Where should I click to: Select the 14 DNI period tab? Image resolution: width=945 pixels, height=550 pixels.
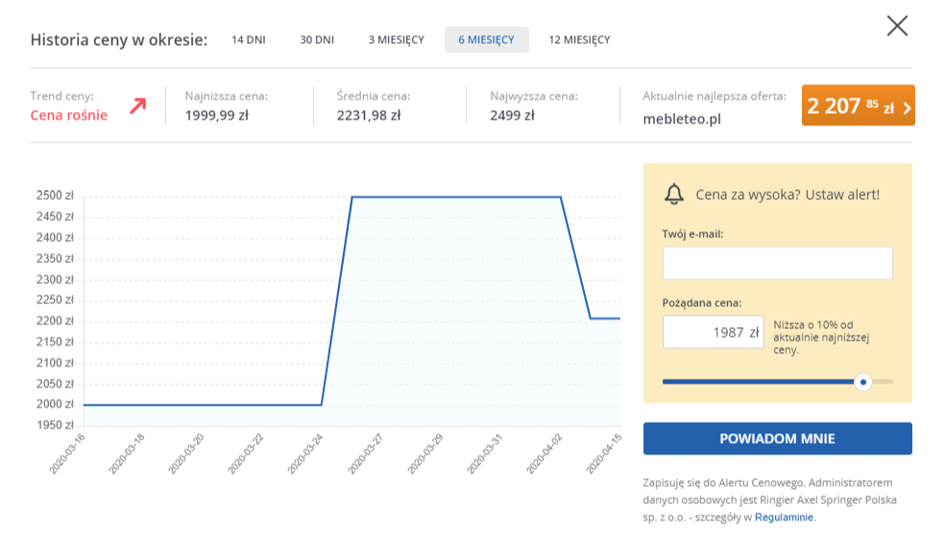point(248,40)
